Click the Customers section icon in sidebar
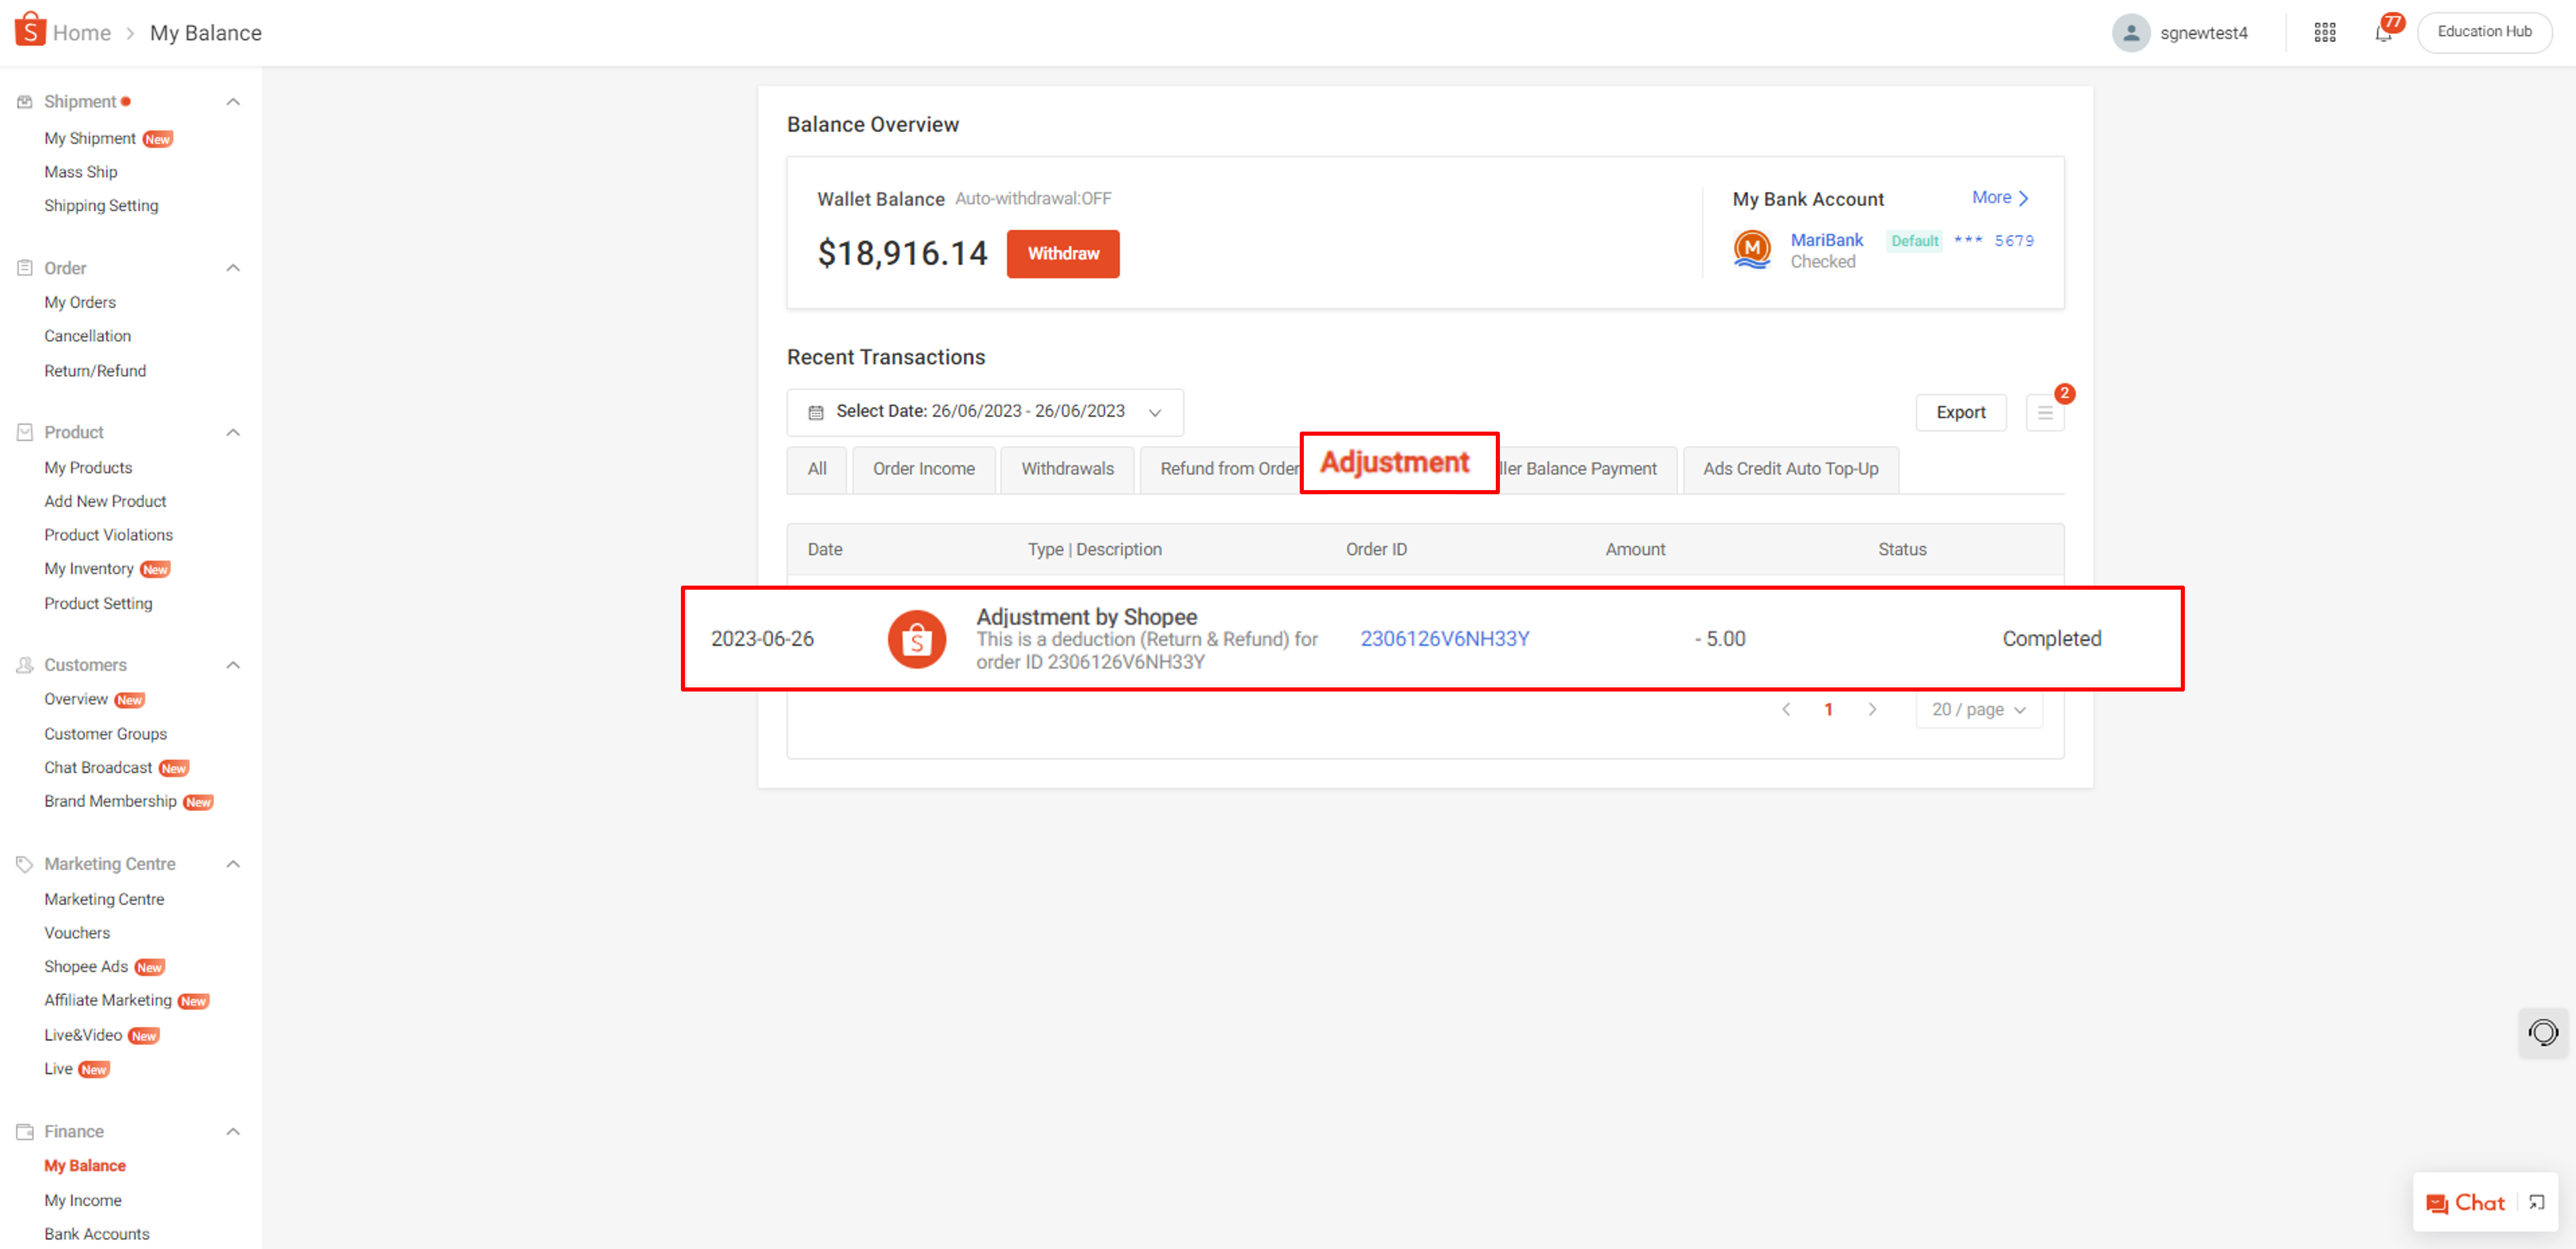Image resolution: width=2576 pixels, height=1249 pixels. point(24,664)
